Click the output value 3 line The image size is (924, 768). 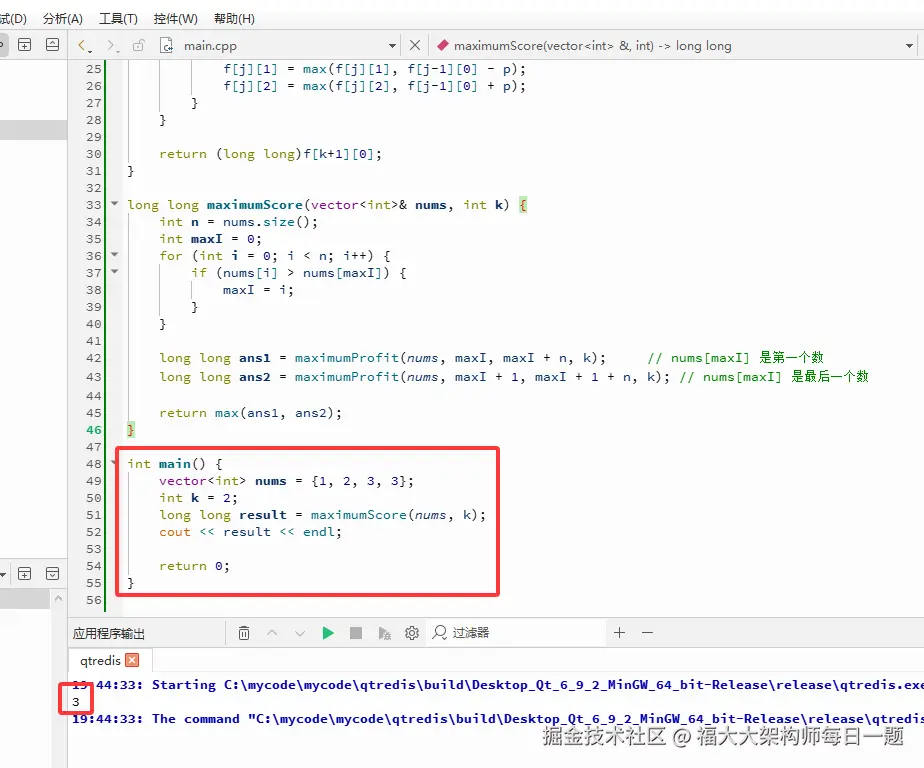click(x=75, y=701)
